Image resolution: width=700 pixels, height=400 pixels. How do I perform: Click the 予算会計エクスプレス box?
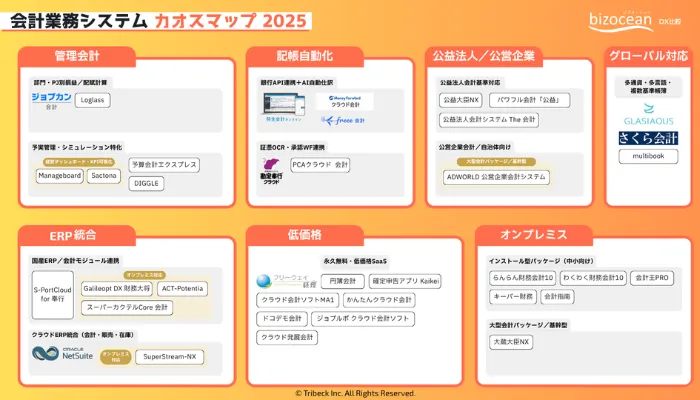pyautogui.click(x=164, y=165)
